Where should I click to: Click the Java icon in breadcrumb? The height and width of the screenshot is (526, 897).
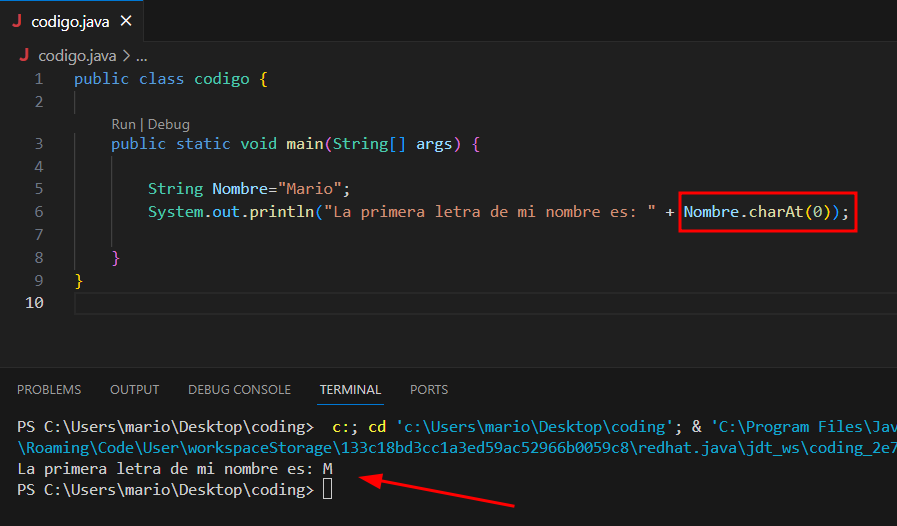(24, 55)
